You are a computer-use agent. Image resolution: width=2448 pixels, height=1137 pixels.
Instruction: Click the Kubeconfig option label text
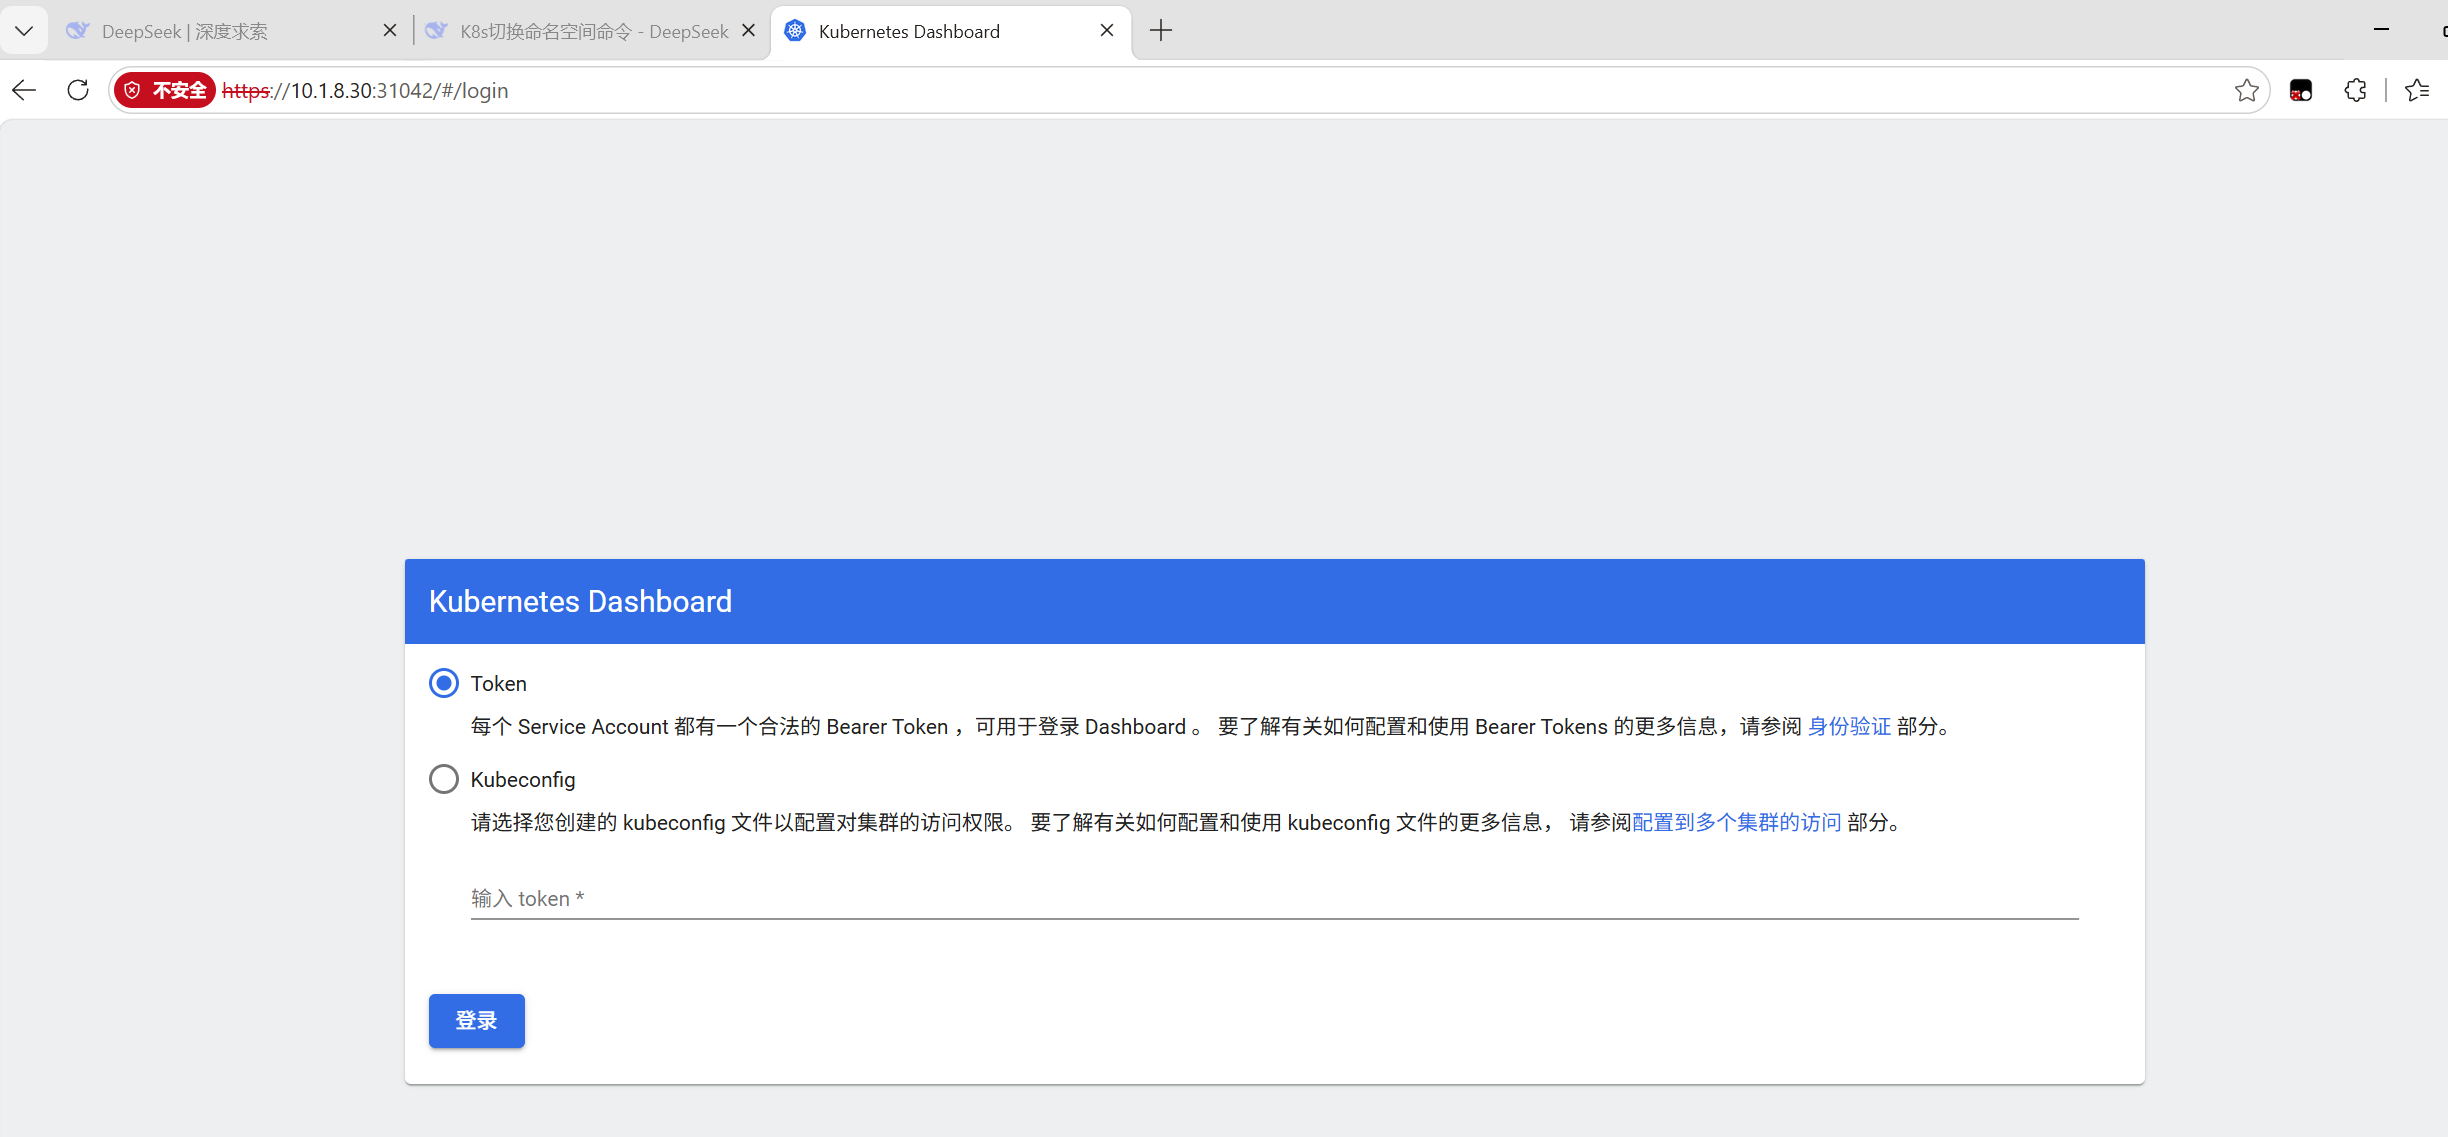[523, 780]
